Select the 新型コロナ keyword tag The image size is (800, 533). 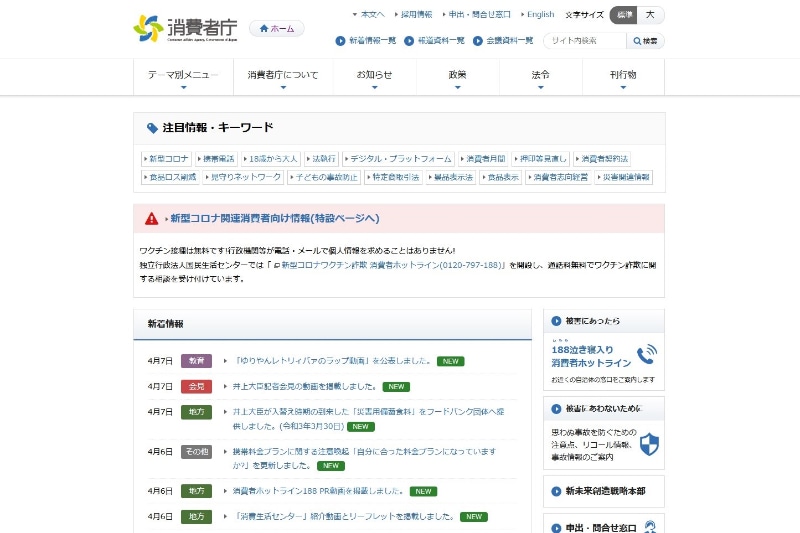coord(166,159)
